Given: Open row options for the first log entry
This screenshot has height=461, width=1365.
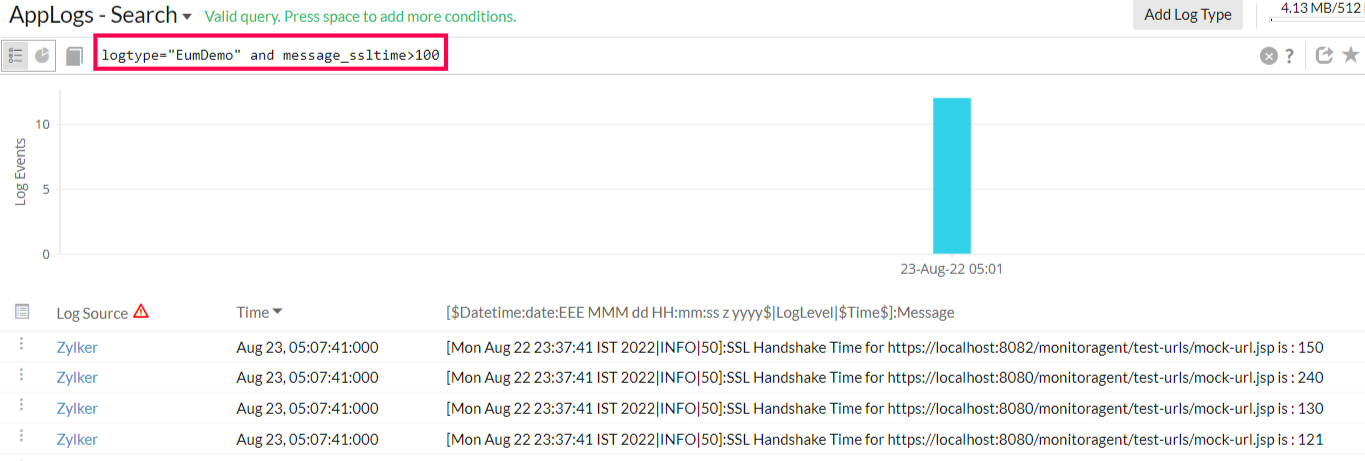Looking at the screenshot, I should pyautogui.click(x=21, y=346).
